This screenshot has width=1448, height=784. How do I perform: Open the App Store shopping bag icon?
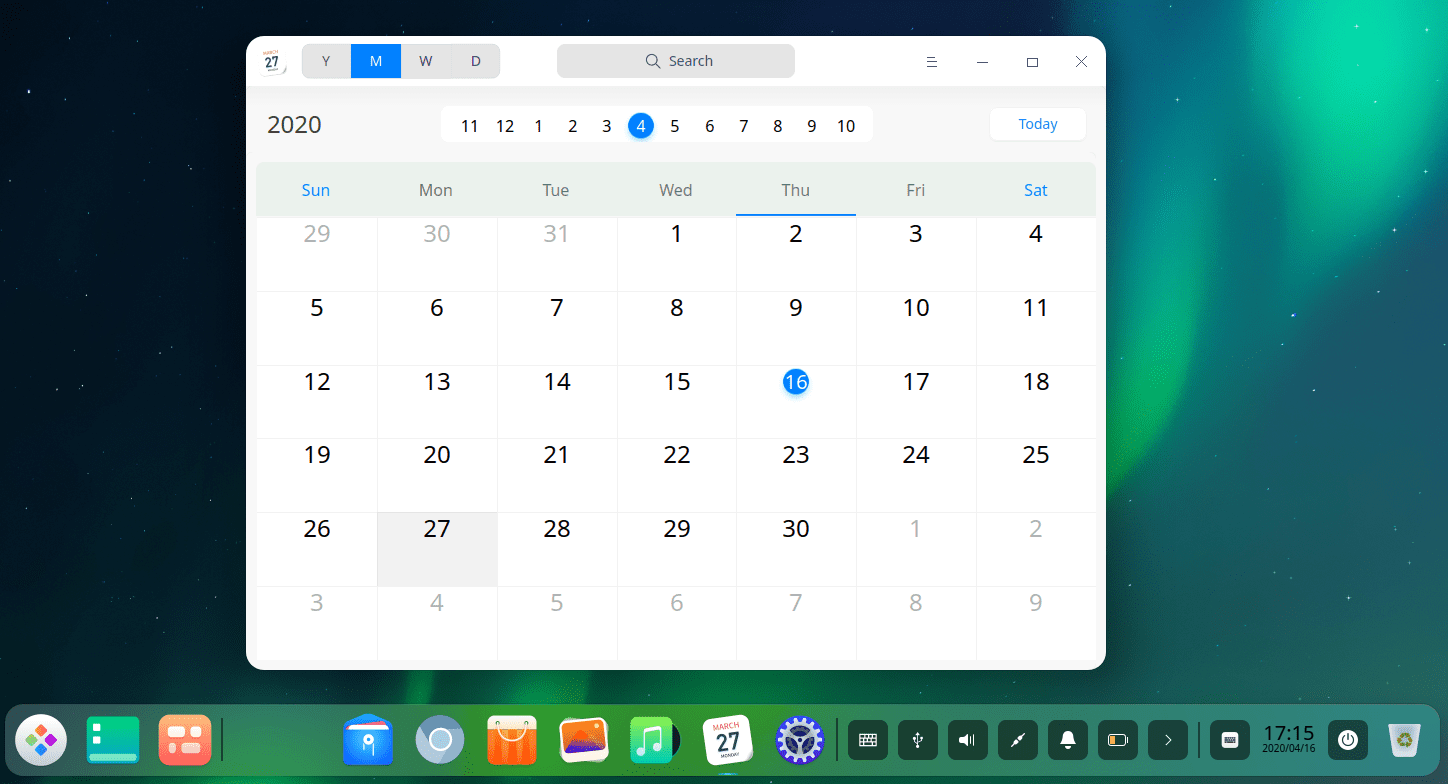512,741
